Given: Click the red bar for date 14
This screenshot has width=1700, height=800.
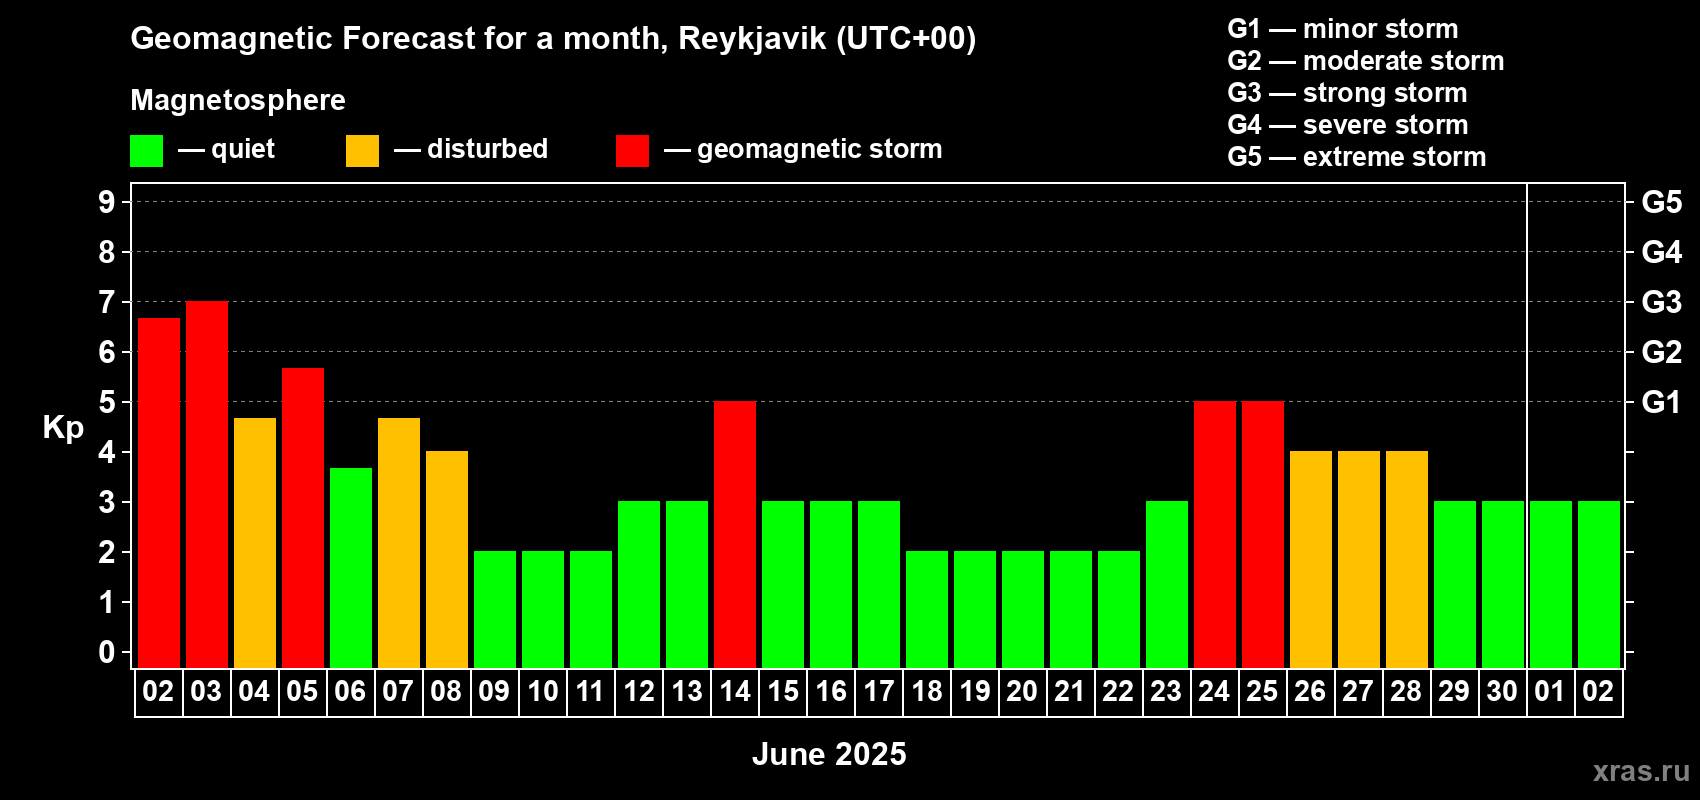Looking at the screenshot, I should tap(735, 535).
